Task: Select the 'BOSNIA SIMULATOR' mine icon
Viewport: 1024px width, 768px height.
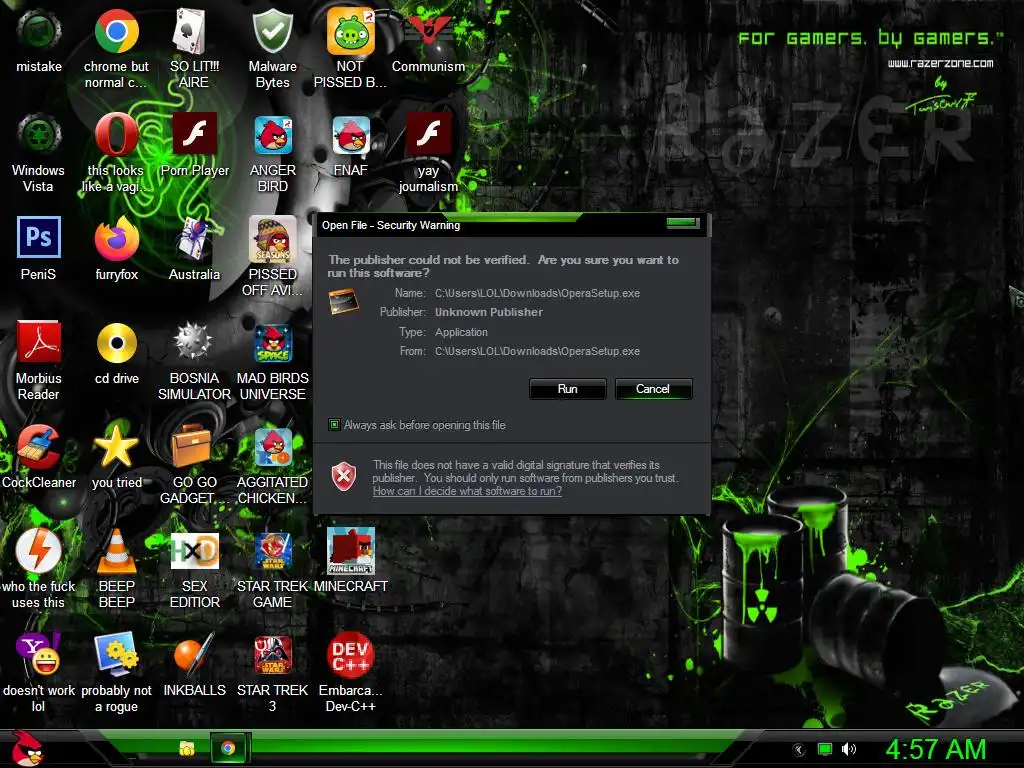Action: tap(193, 341)
